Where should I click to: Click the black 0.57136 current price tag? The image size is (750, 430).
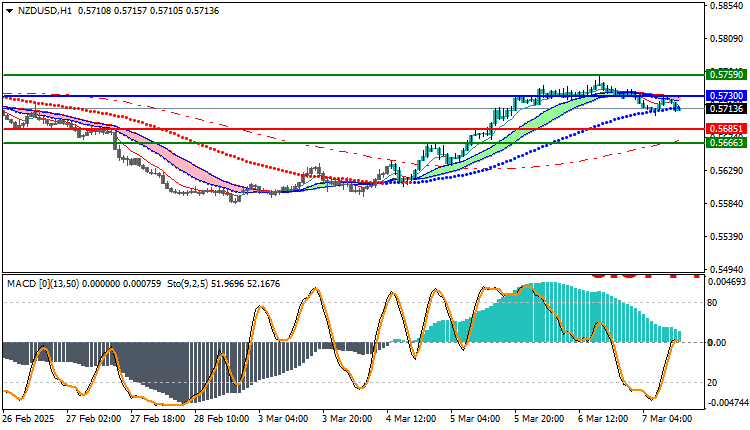point(726,109)
